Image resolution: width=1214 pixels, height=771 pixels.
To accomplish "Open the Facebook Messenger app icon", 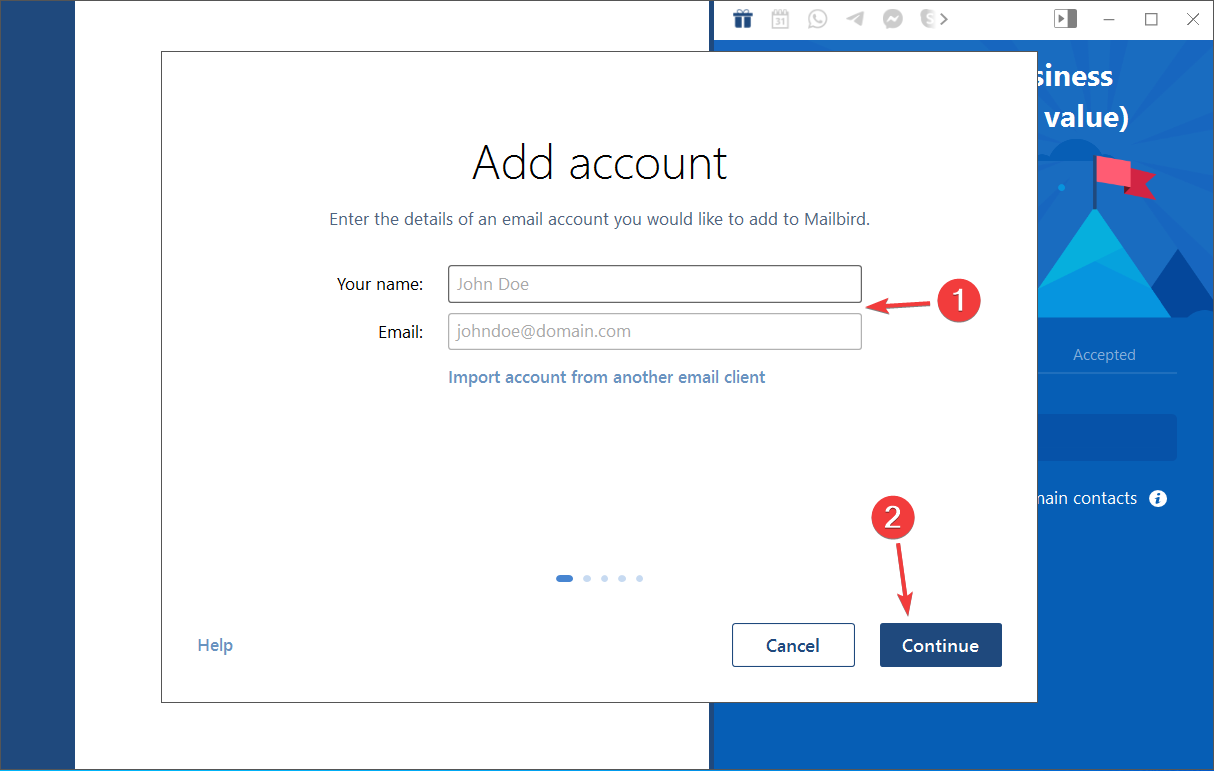I will click(x=893, y=19).
